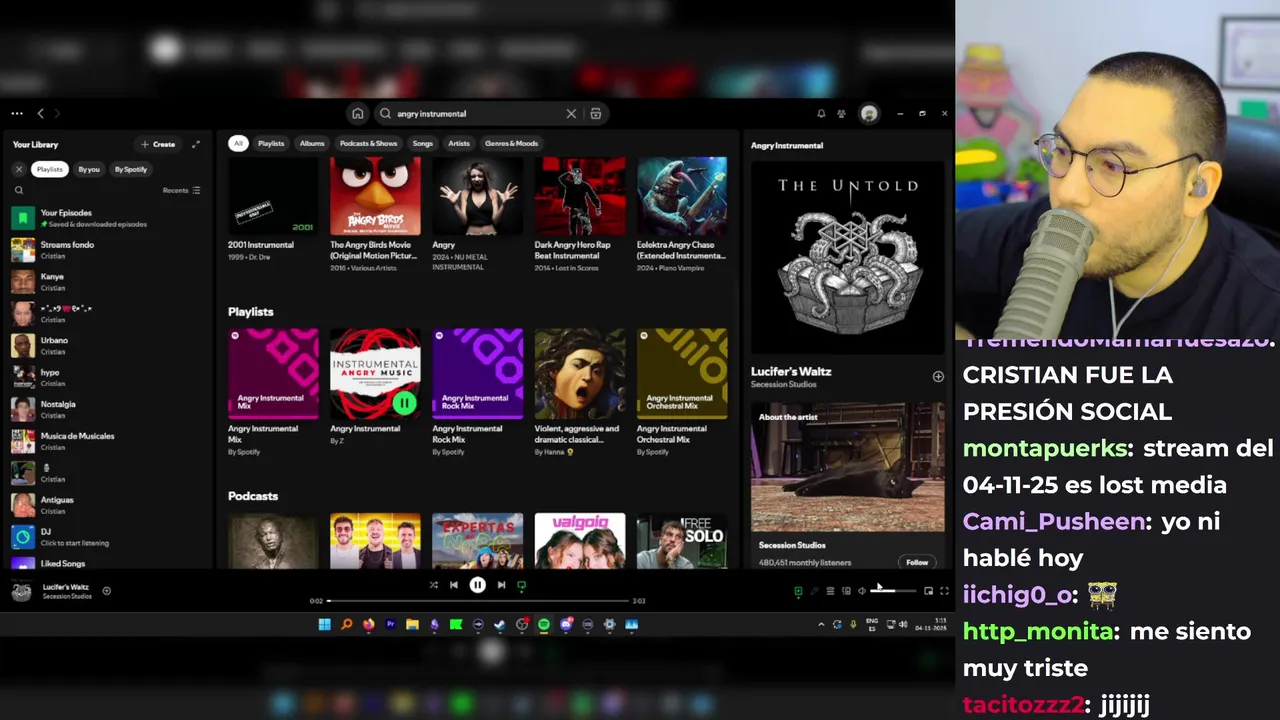
Task: Filter search results by Artists
Action: [459, 143]
